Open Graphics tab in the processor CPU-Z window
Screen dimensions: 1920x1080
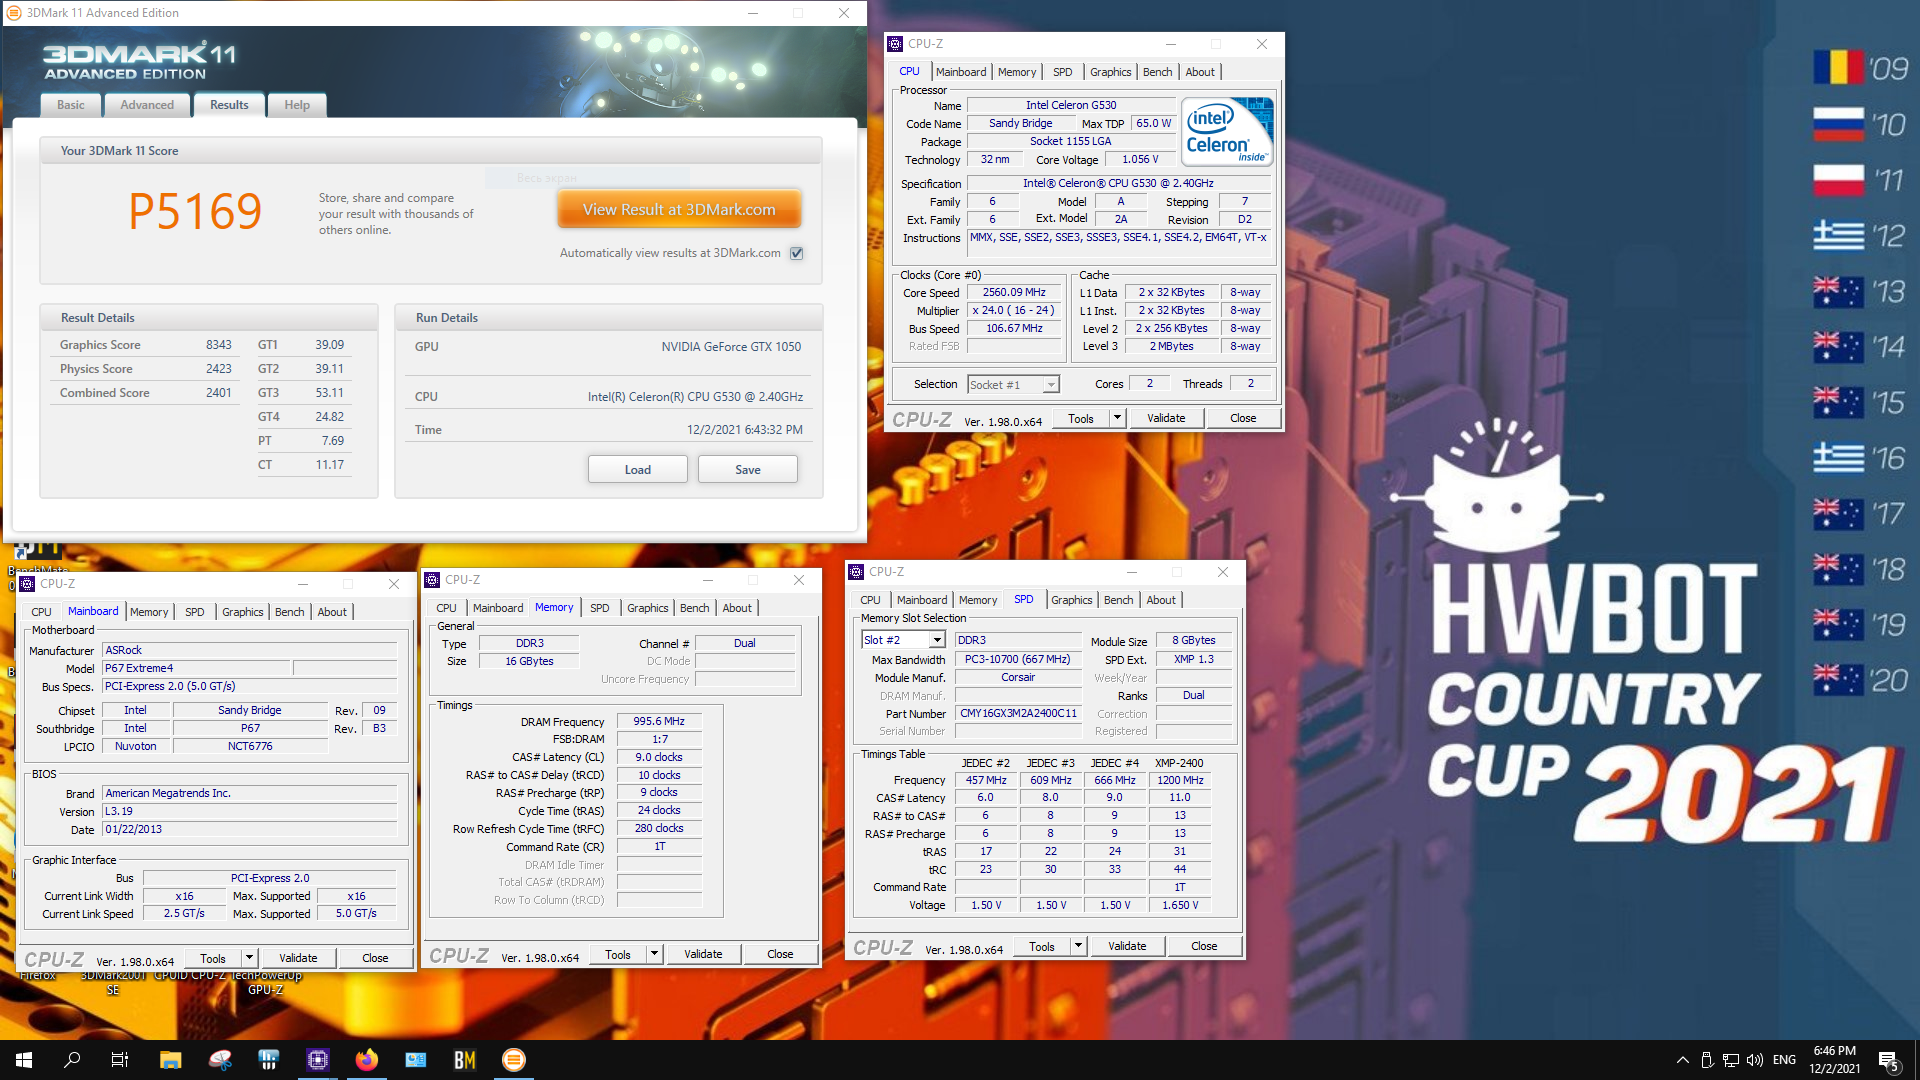pos(1110,72)
